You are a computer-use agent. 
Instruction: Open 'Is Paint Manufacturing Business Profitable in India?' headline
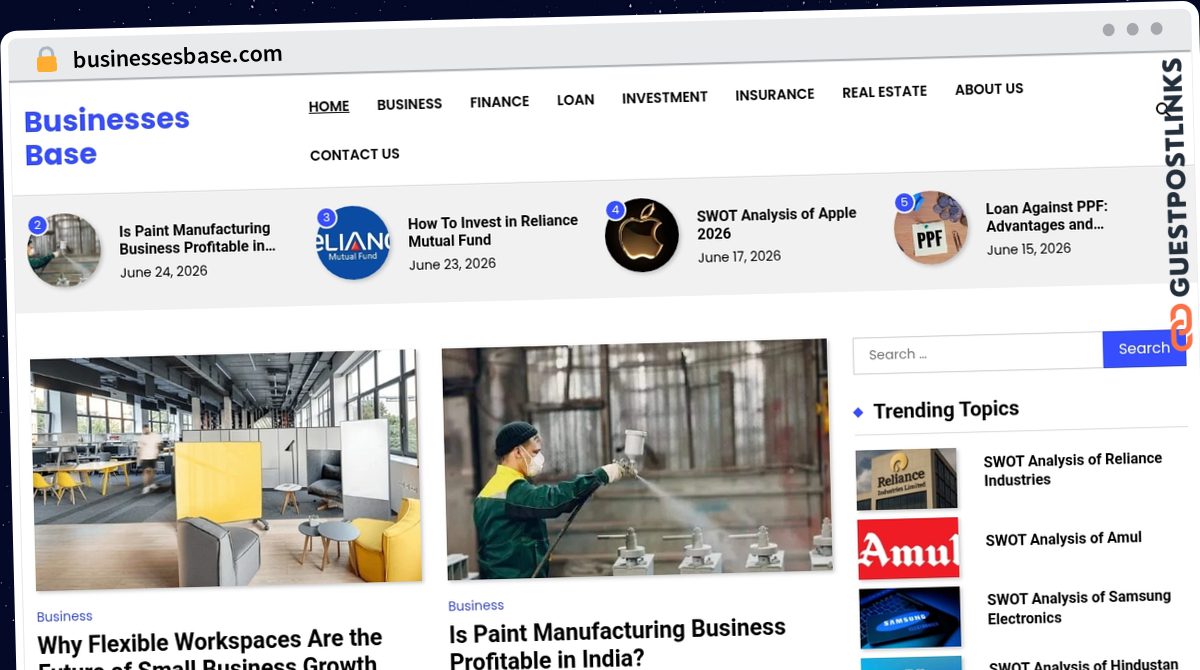coord(617,641)
